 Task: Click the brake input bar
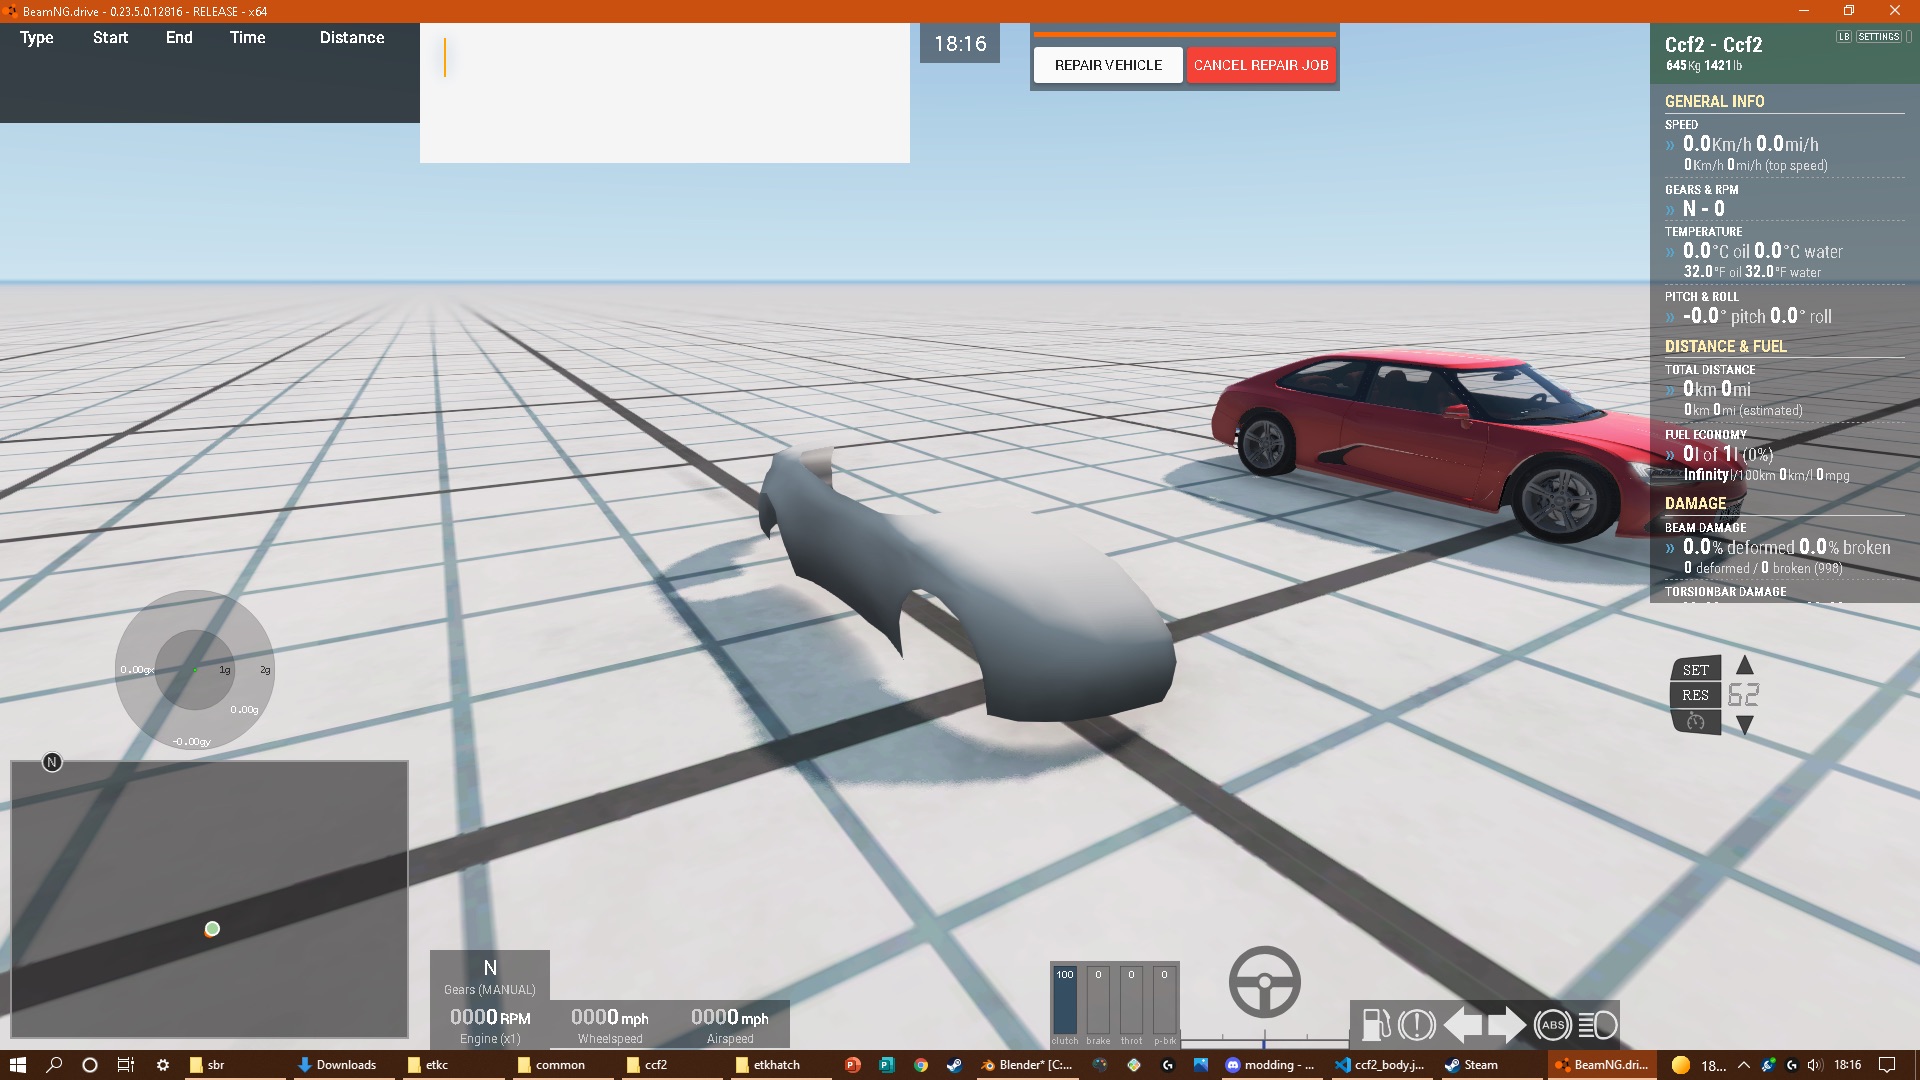(x=1098, y=1000)
